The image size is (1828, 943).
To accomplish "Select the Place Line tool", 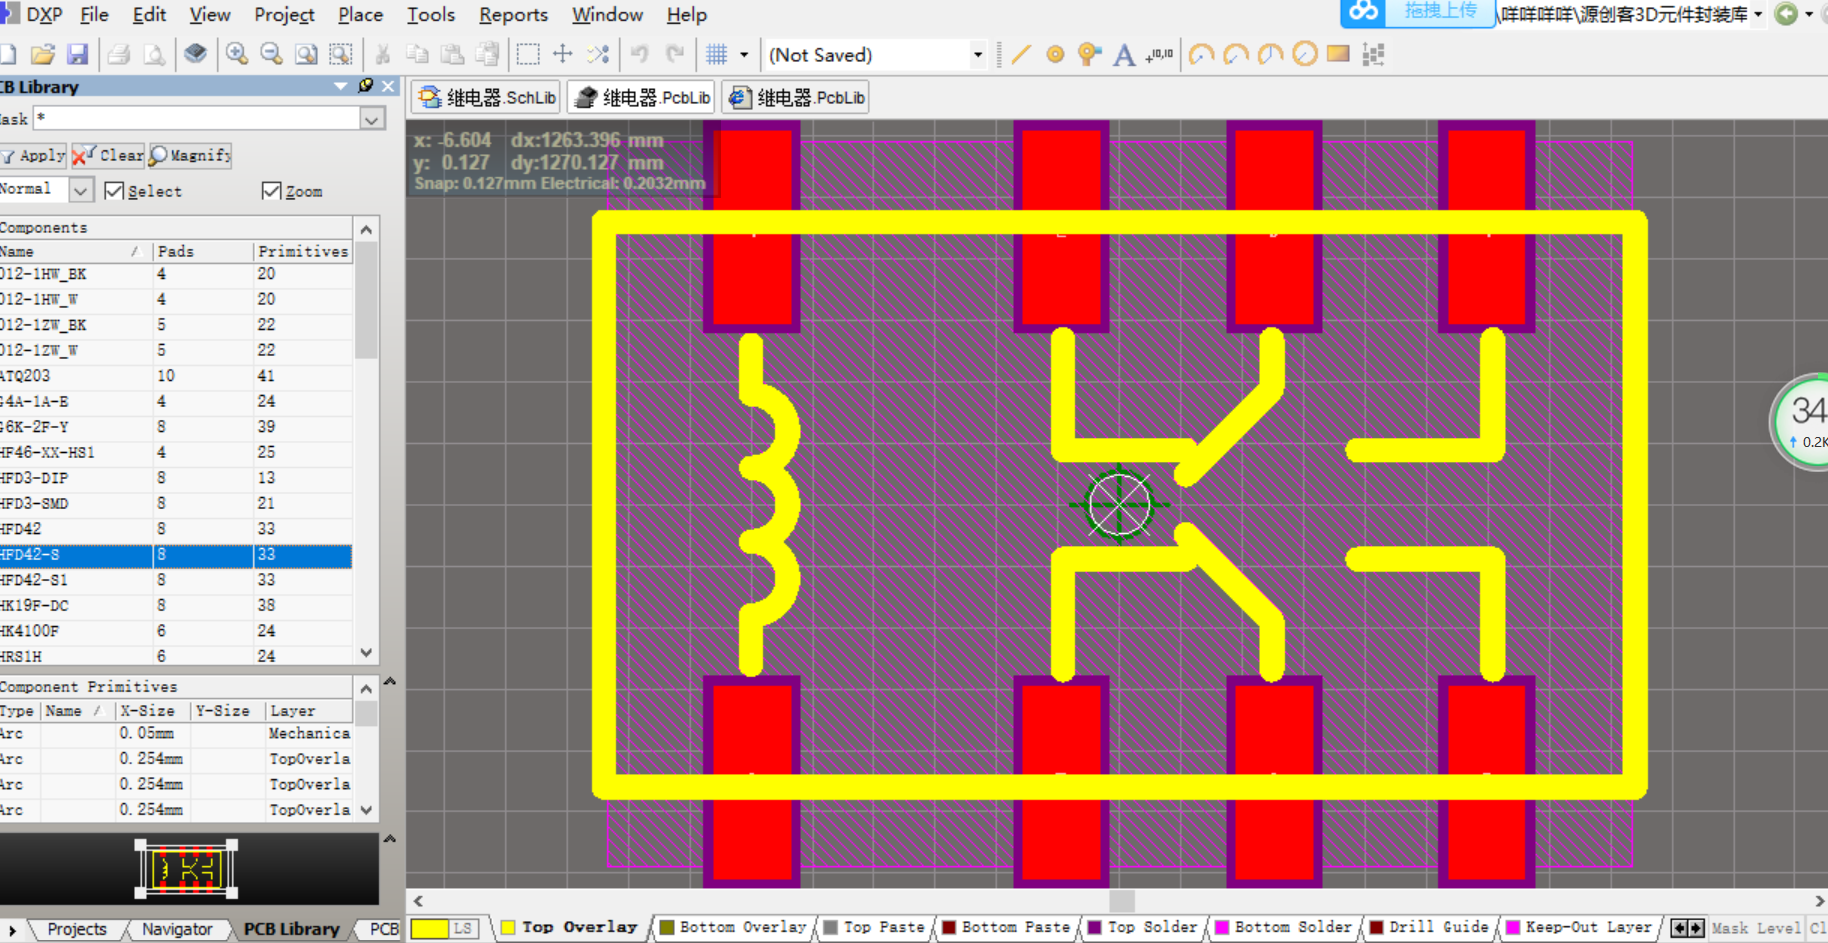I will pyautogui.click(x=1020, y=55).
